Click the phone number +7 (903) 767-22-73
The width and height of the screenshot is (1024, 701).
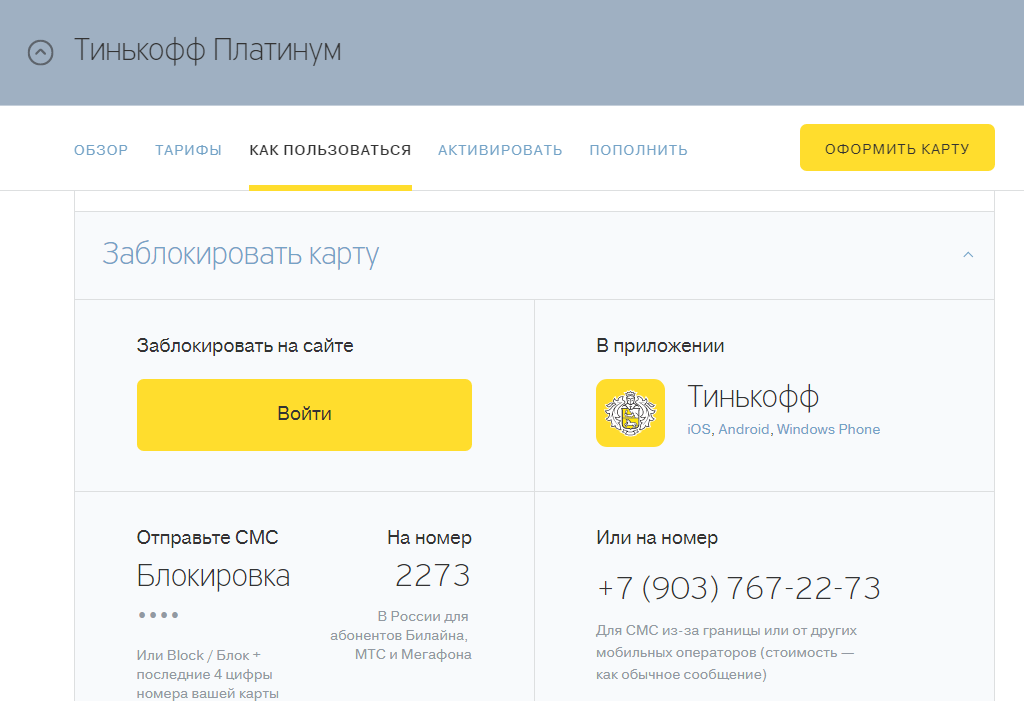(739, 588)
